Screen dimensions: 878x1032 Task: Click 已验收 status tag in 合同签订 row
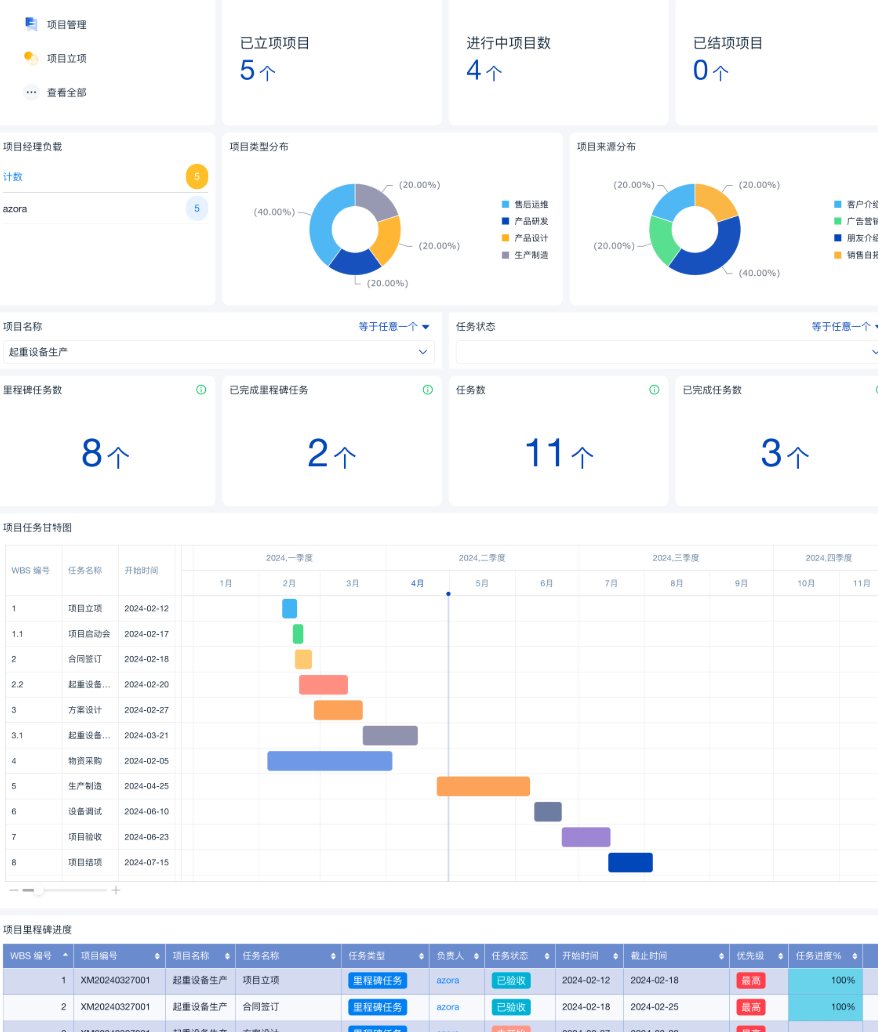[511, 1007]
